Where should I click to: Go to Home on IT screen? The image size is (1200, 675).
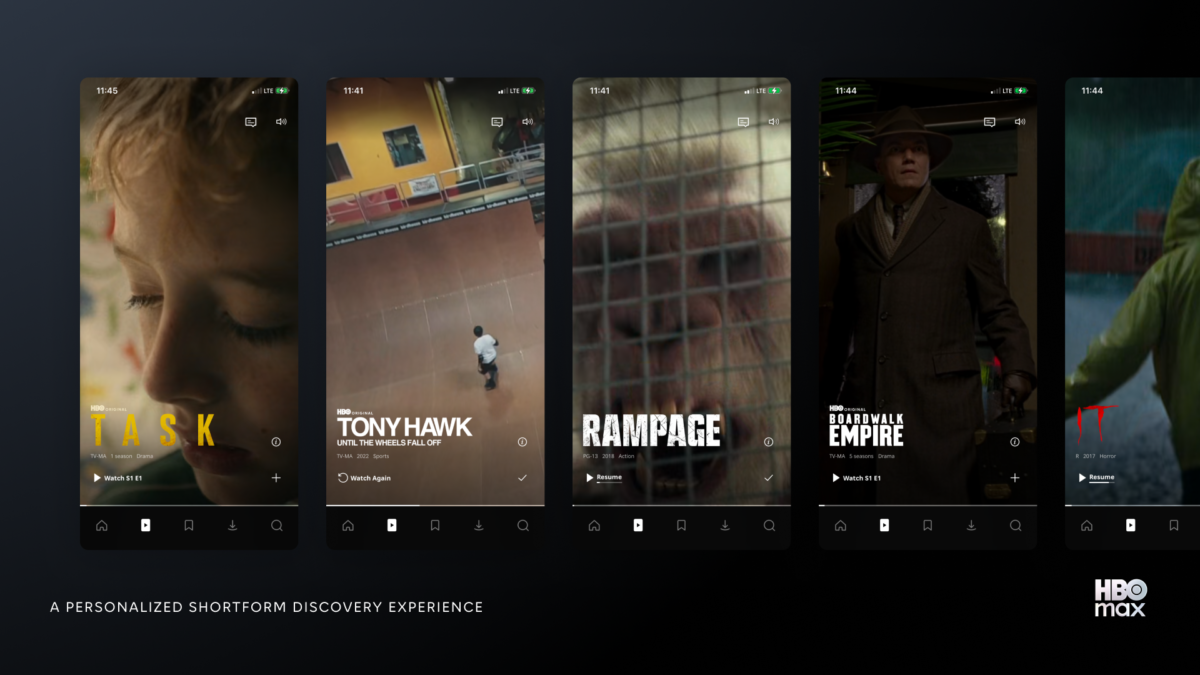point(1086,526)
